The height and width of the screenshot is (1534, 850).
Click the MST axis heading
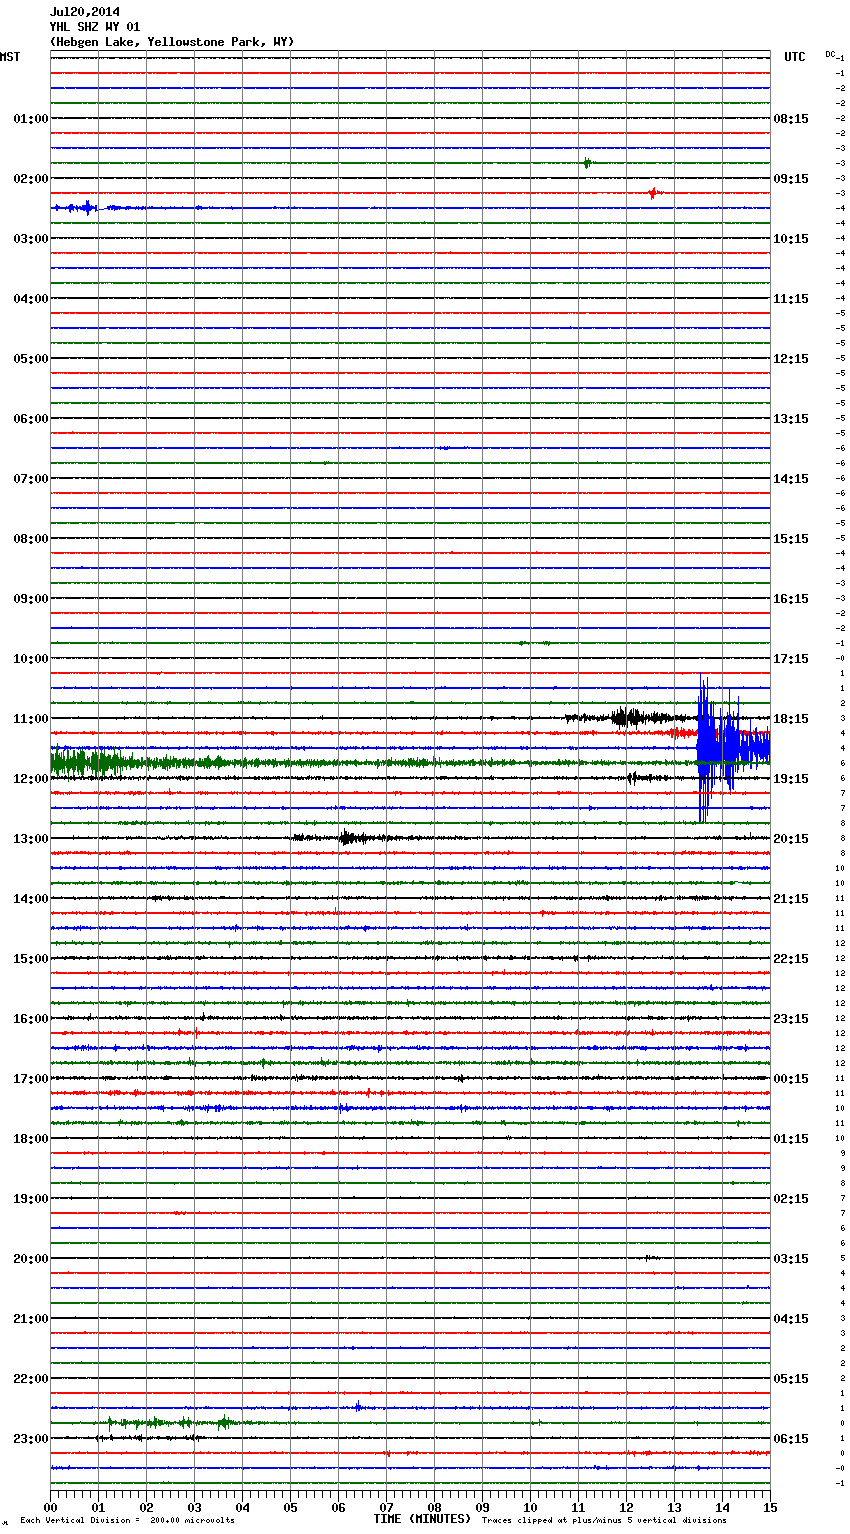tap(10, 57)
